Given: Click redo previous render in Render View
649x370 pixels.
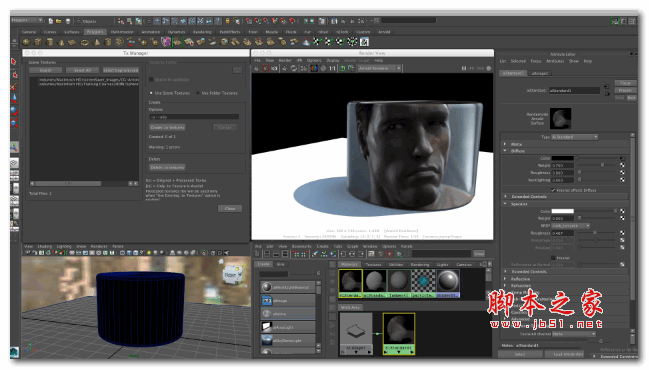Looking at the screenshot, I should pyautogui.click(x=257, y=68).
